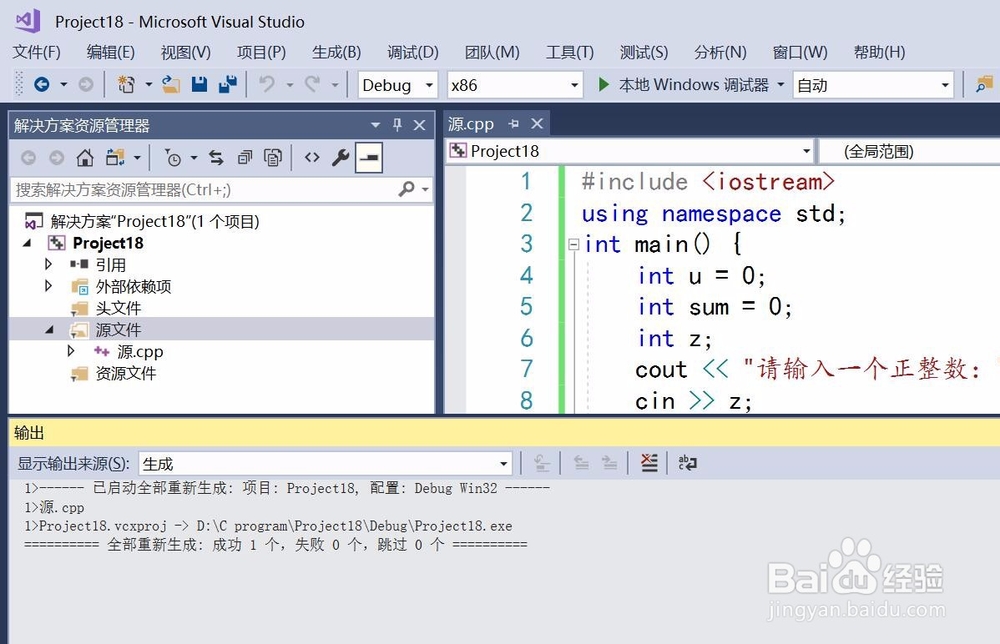
Task: Click Collapse All icon in Solution Explorer
Action: pos(245,157)
